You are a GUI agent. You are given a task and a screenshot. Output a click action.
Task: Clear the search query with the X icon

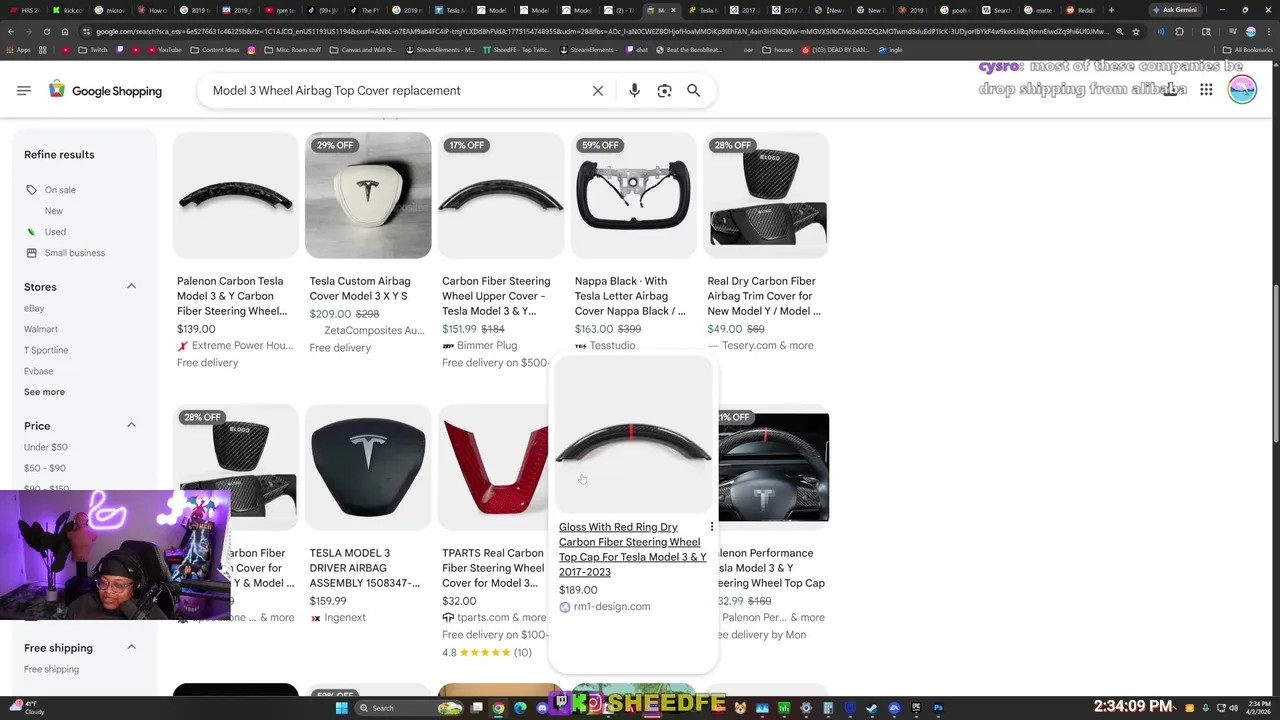click(x=598, y=90)
